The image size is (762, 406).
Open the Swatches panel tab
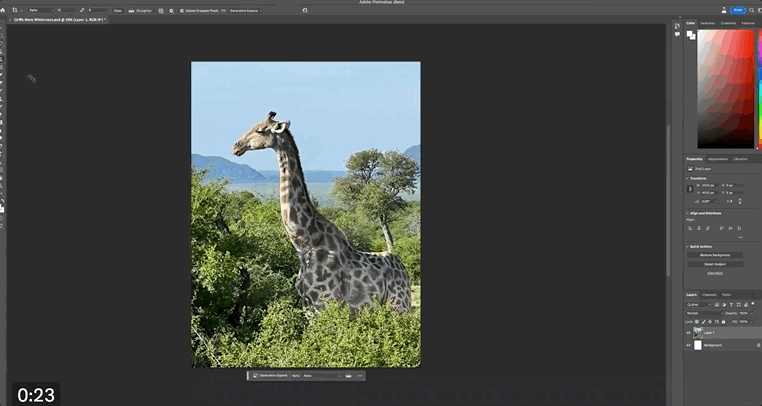(707, 22)
